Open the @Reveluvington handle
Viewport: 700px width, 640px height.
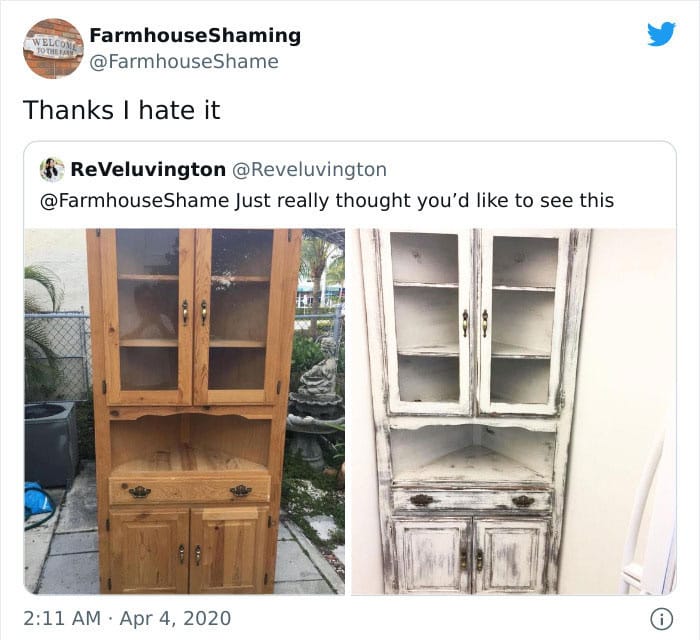(x=308, y=170)
